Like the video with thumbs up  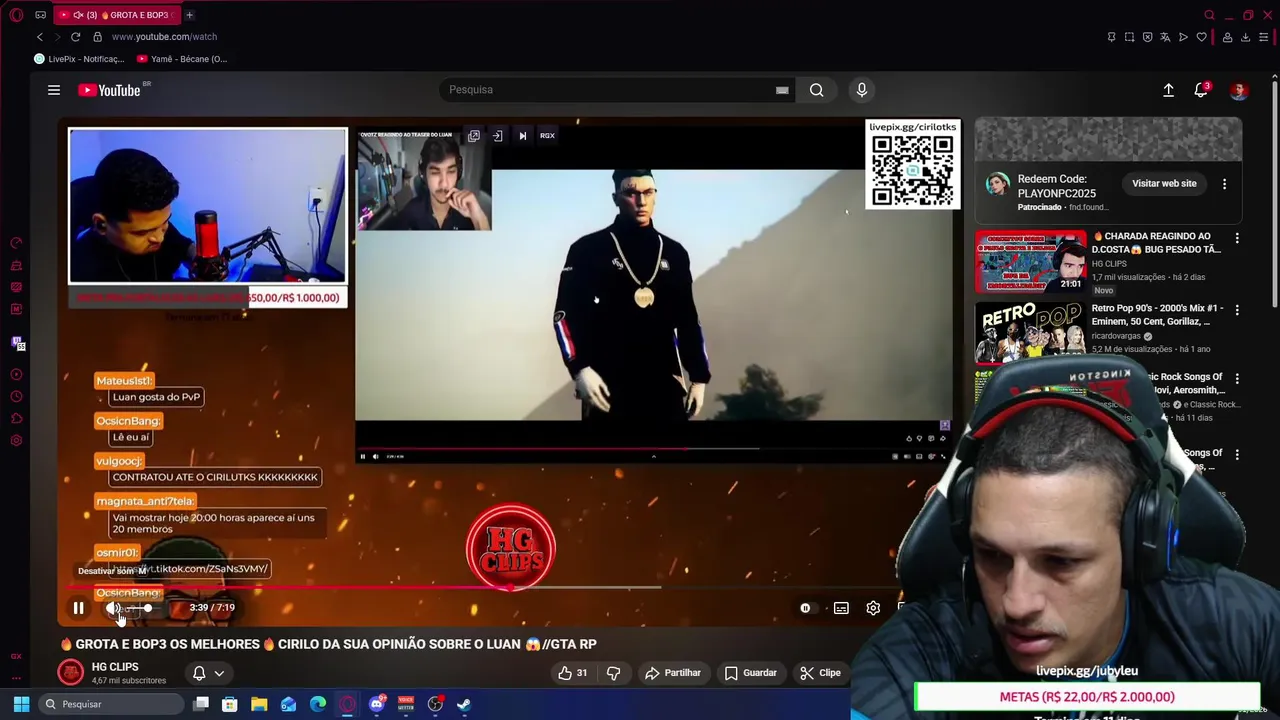[x=573, y=673]
